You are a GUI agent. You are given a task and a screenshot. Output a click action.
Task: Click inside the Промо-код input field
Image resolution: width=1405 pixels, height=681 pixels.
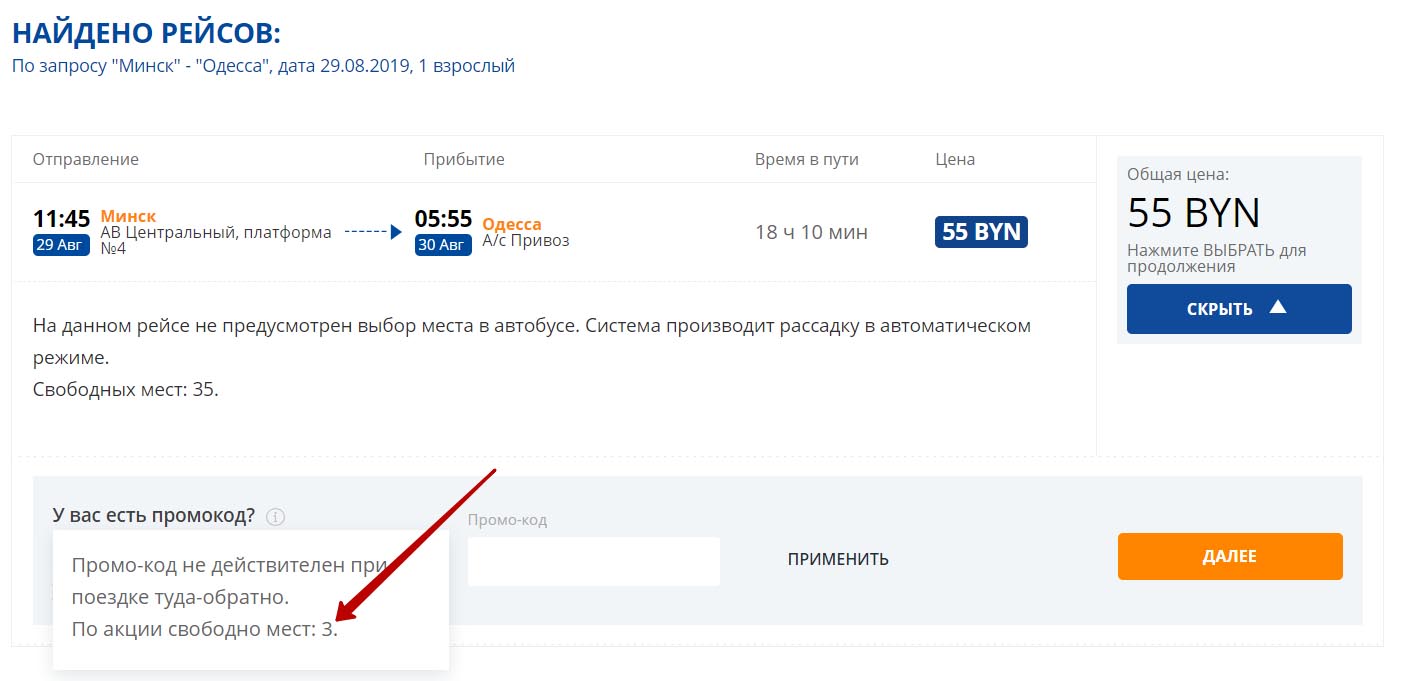coord(593,561)
